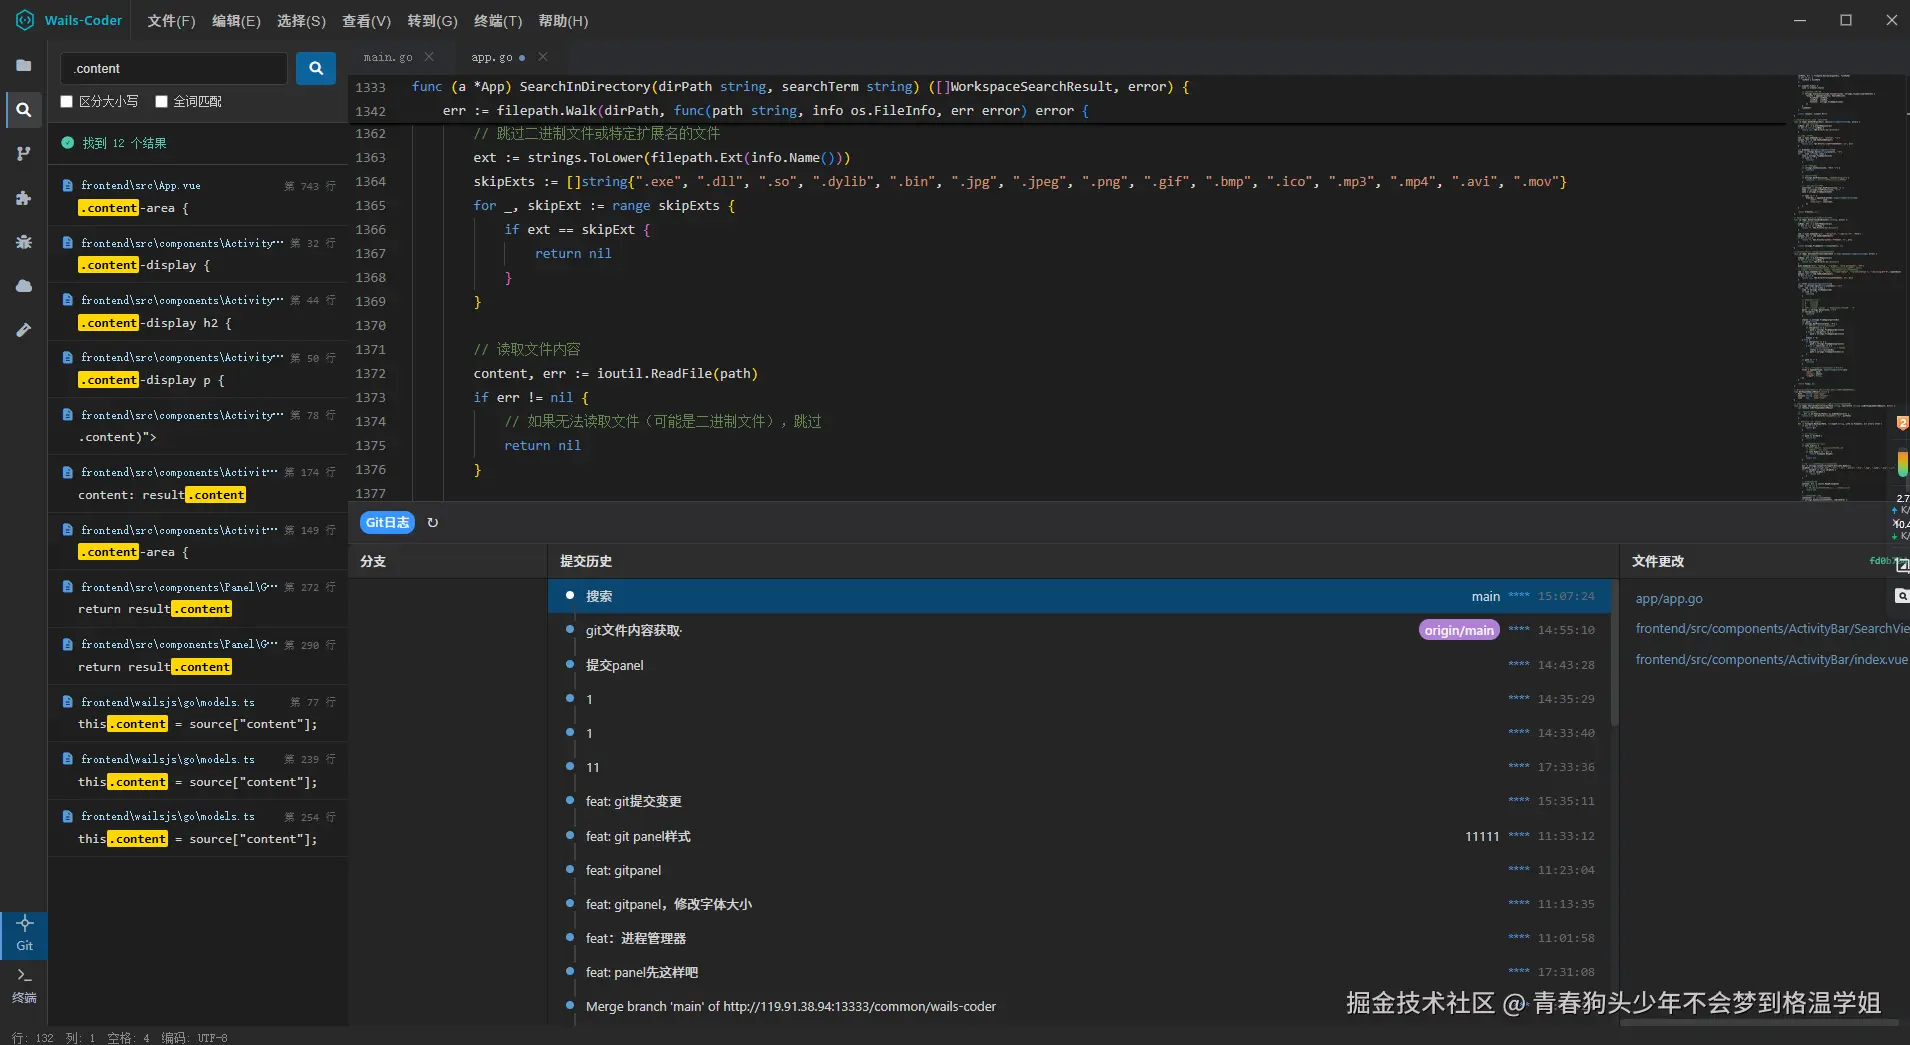Image resolution: width=1910 pixels, height=1045 pixels.
Task: Open the 编辑(E) menu
Action: tap(236, 21)
